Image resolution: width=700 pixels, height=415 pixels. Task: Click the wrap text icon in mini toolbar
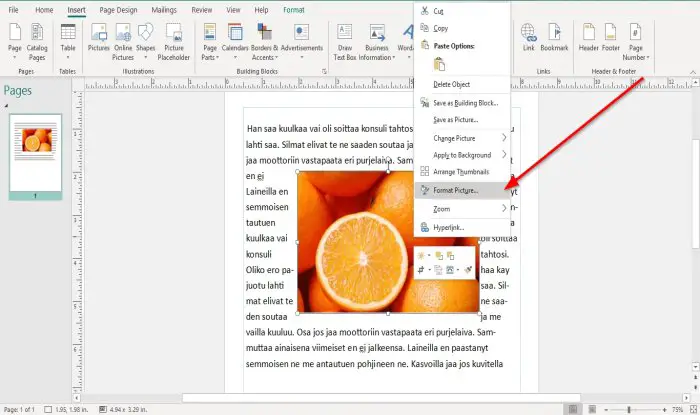[438, 270]
